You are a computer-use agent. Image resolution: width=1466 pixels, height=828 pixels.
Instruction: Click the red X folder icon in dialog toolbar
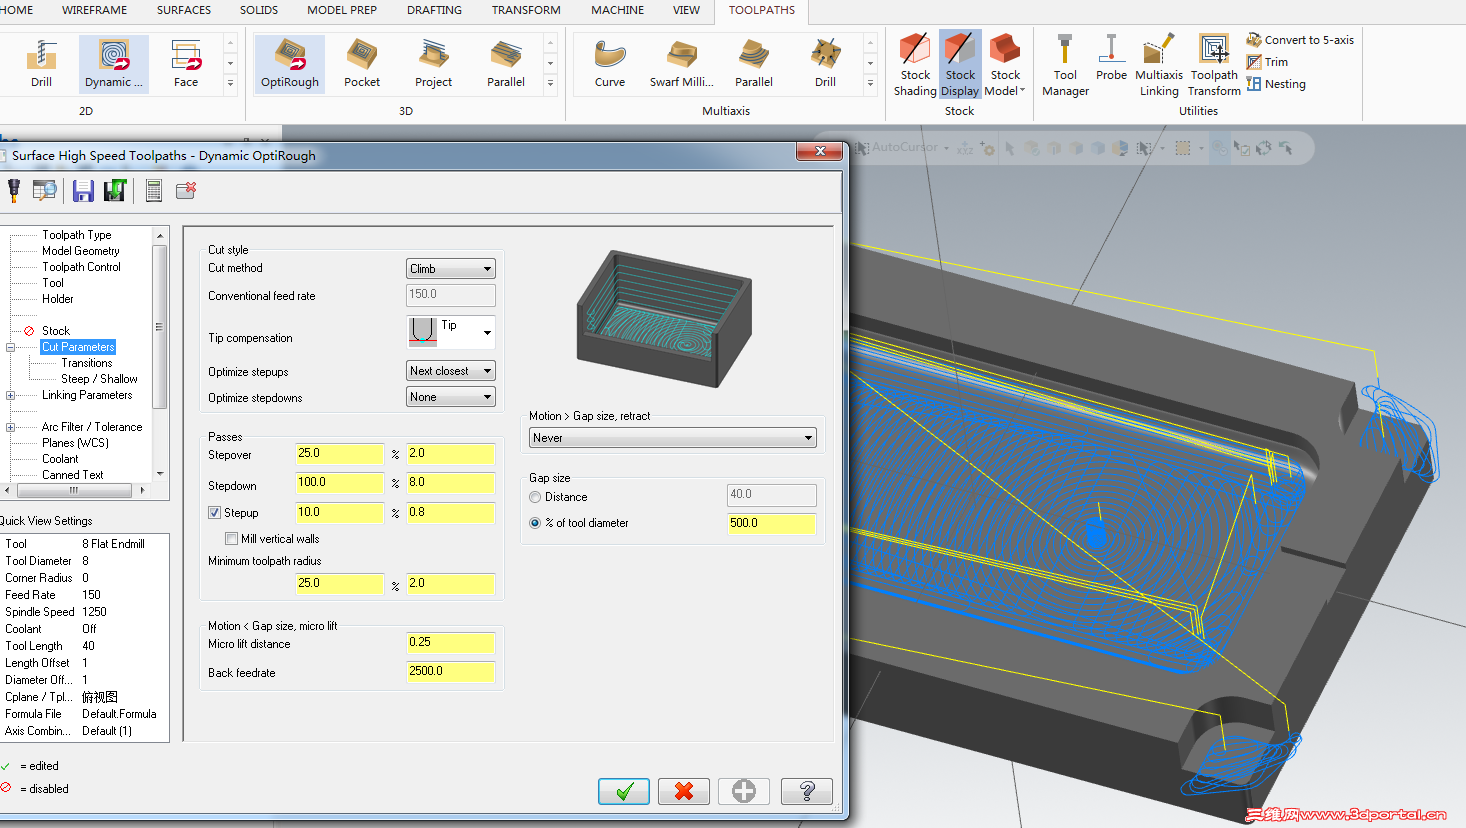pos(186,190)
